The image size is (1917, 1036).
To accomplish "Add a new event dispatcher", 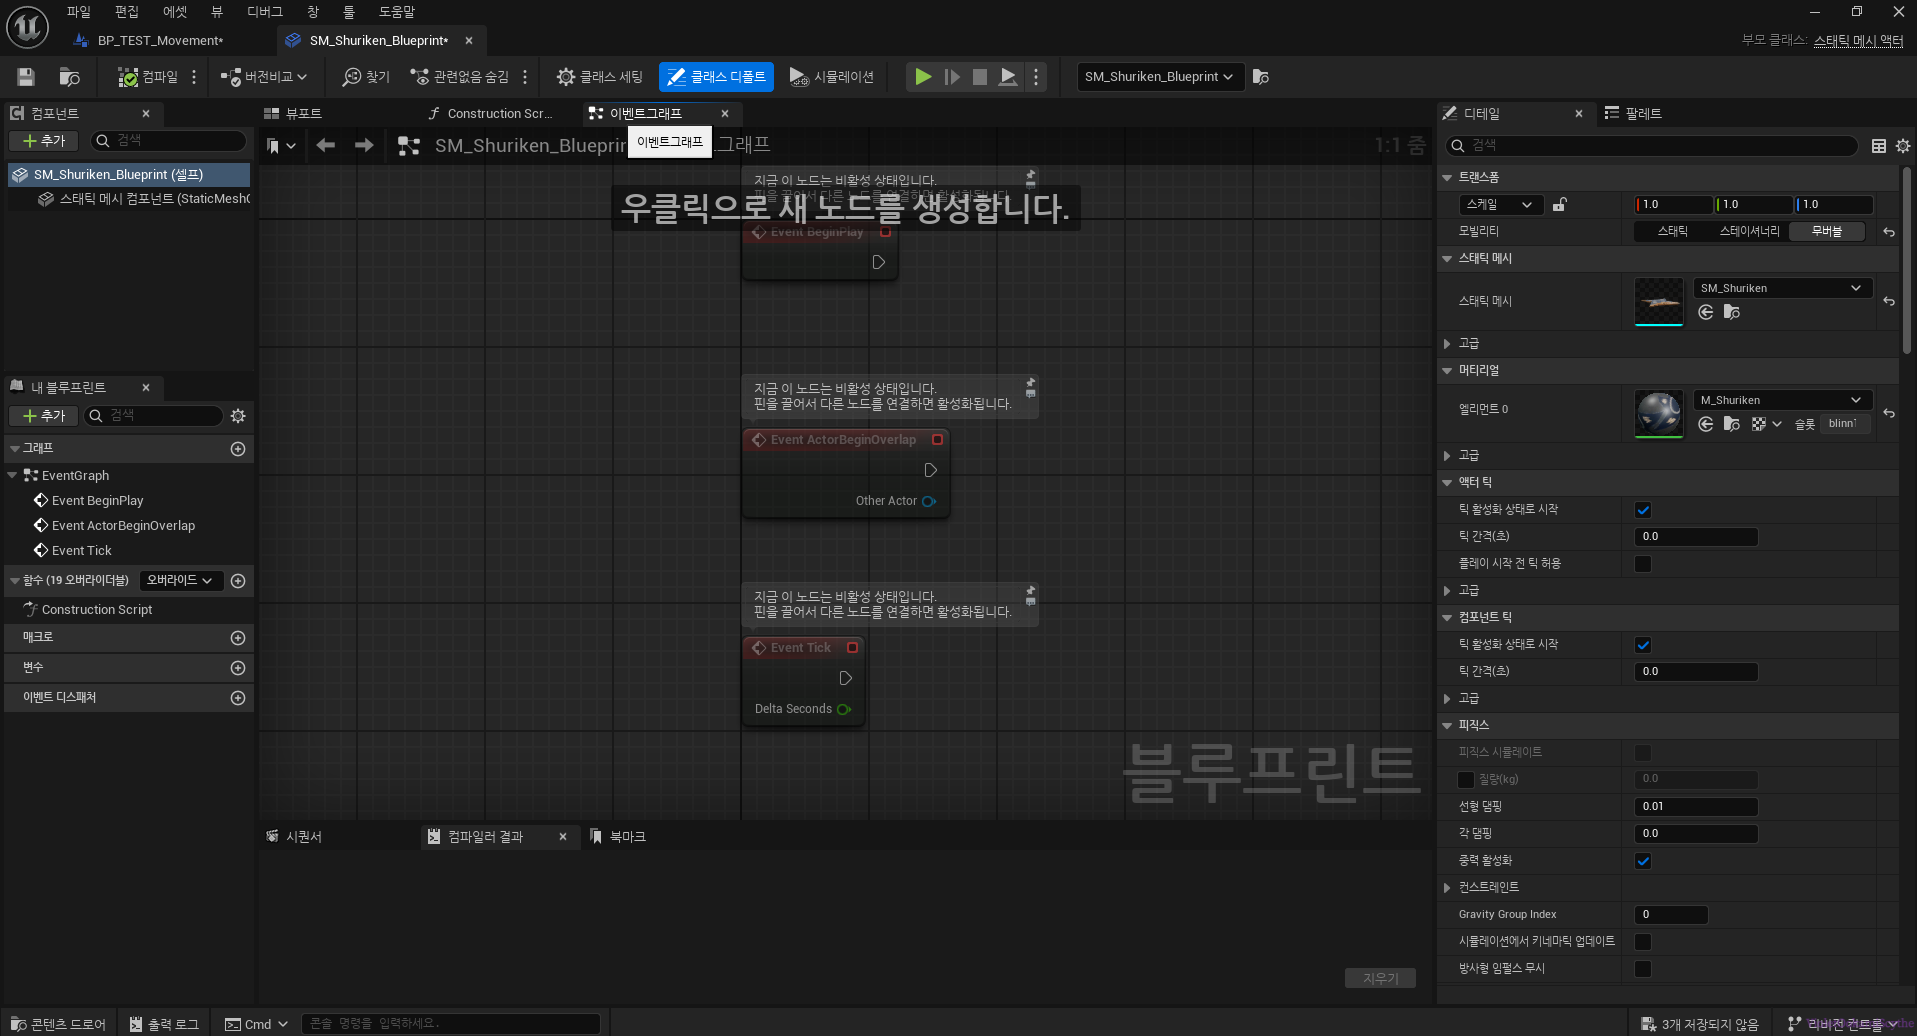I will [238, 698].
